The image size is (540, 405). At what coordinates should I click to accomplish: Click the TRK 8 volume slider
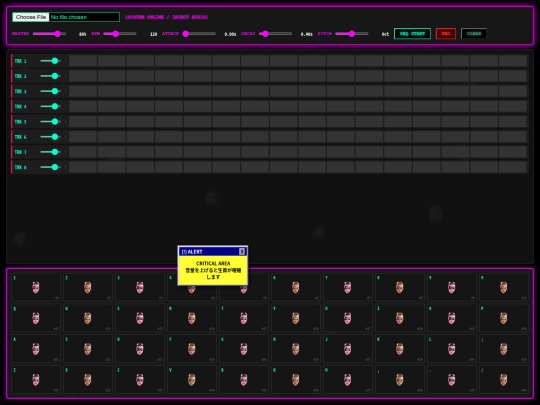click(51, 167)
